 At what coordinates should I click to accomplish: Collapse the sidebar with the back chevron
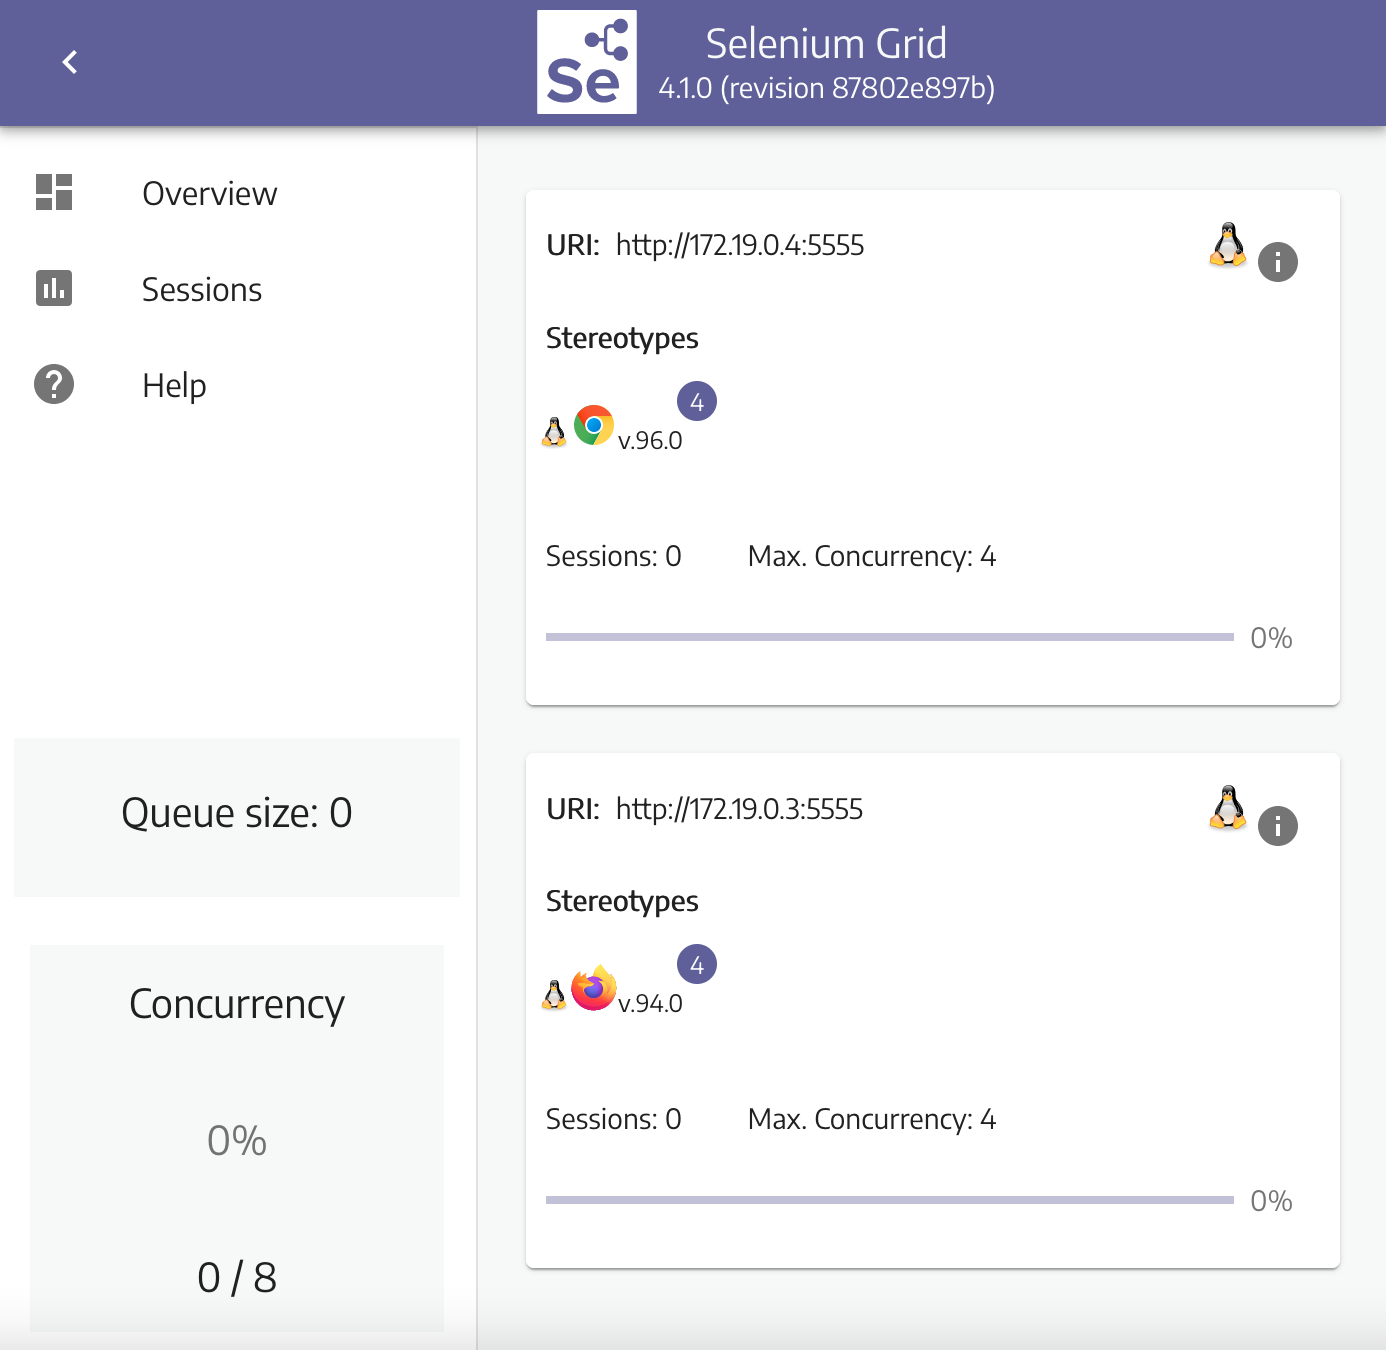70,62
